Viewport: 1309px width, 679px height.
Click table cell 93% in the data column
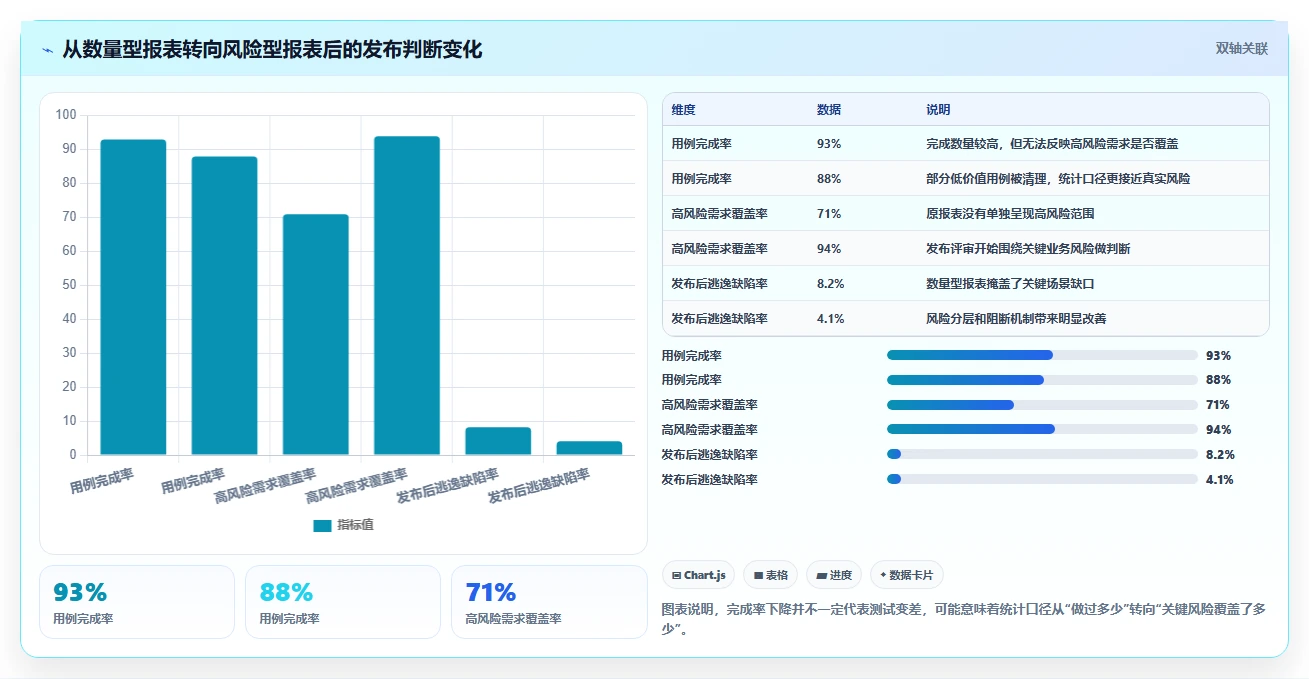[829, 144]
